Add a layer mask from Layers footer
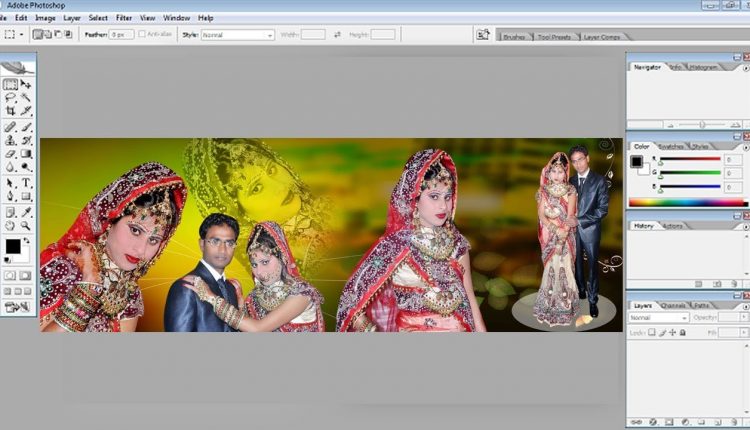The width and height of the screenshot is (750, 430). [x=669, y=422]
